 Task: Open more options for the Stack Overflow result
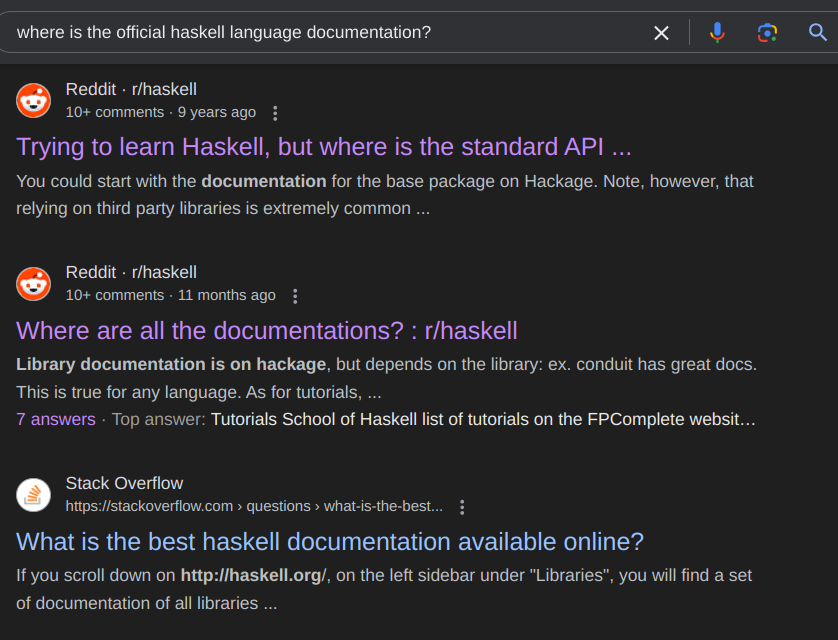462,507
